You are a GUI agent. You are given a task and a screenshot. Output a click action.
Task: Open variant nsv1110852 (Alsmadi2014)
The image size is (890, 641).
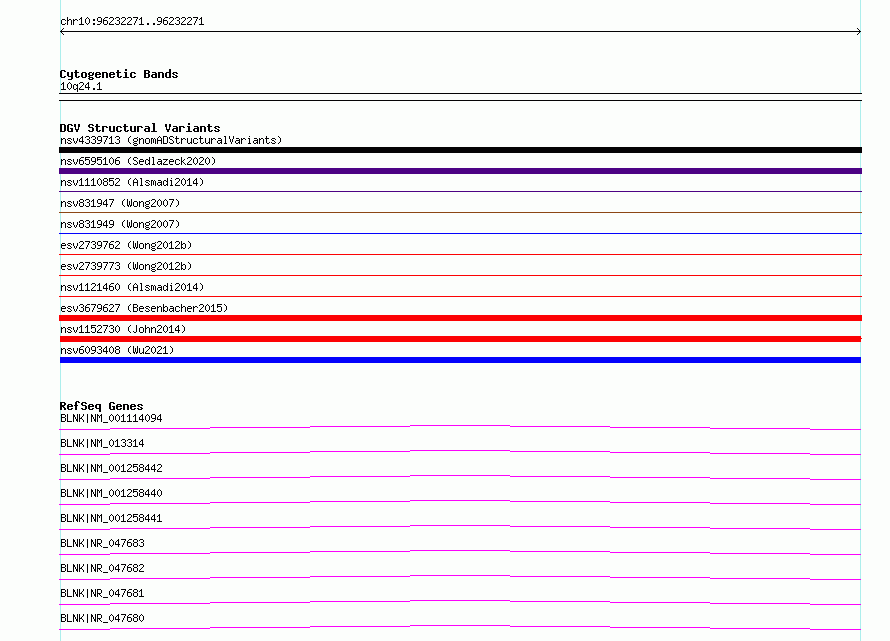click(x=132, y=182)
